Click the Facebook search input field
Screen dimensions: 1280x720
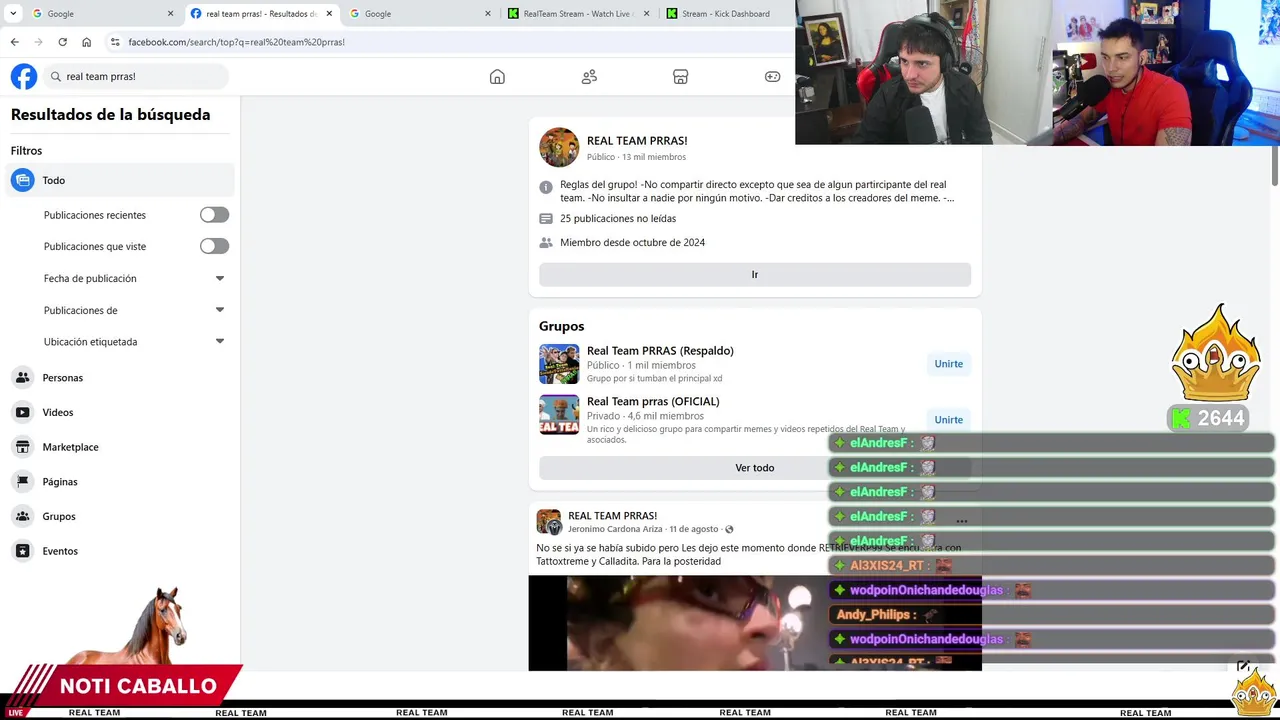[137, 76]
